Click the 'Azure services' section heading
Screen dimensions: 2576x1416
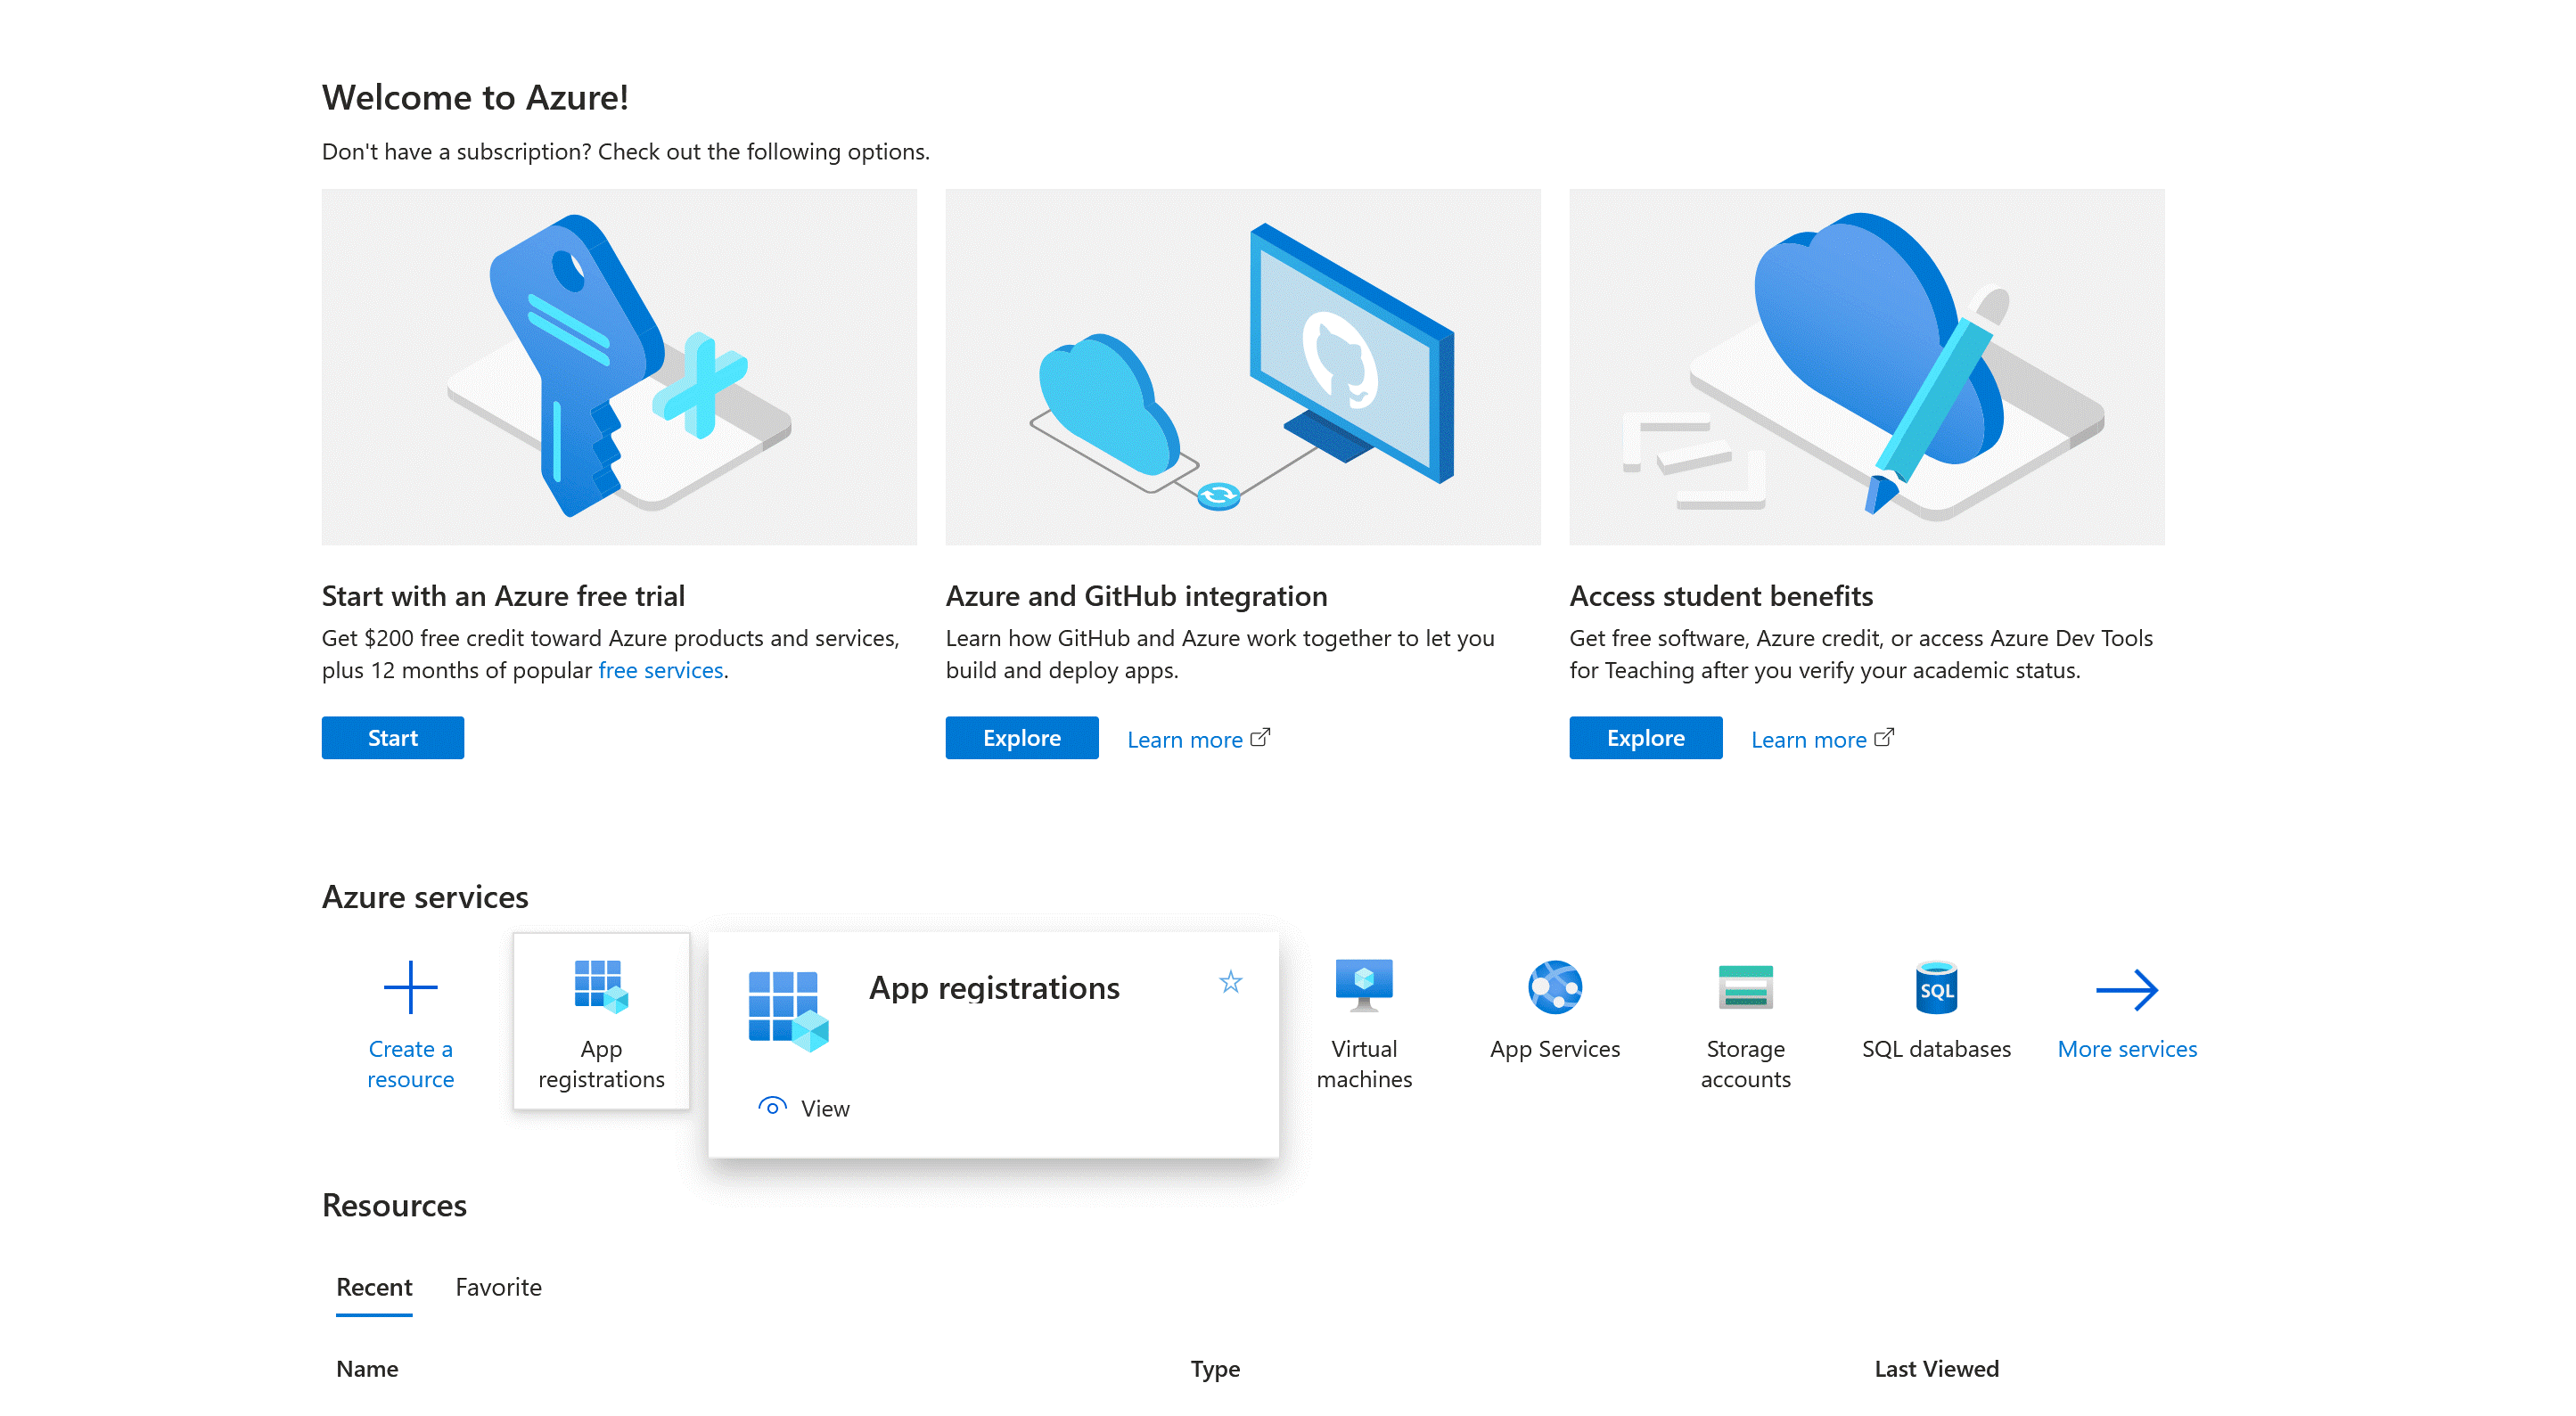pyautogui.click(x=425, y=897)
